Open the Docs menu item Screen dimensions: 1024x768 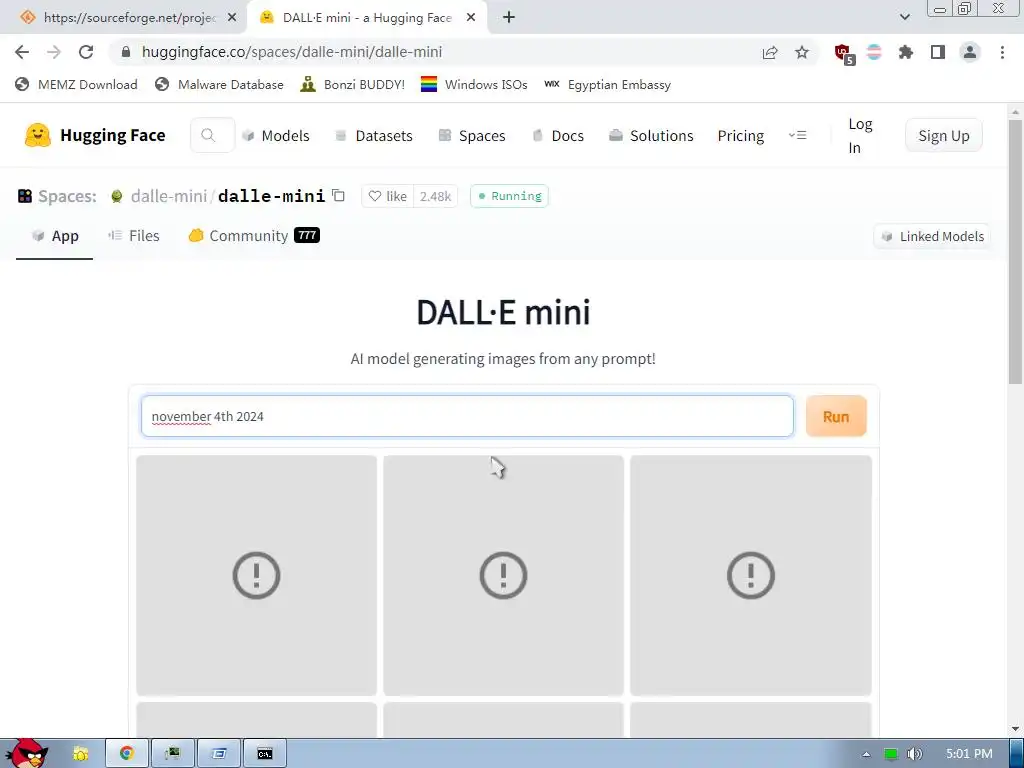click(x=558, y=135)
